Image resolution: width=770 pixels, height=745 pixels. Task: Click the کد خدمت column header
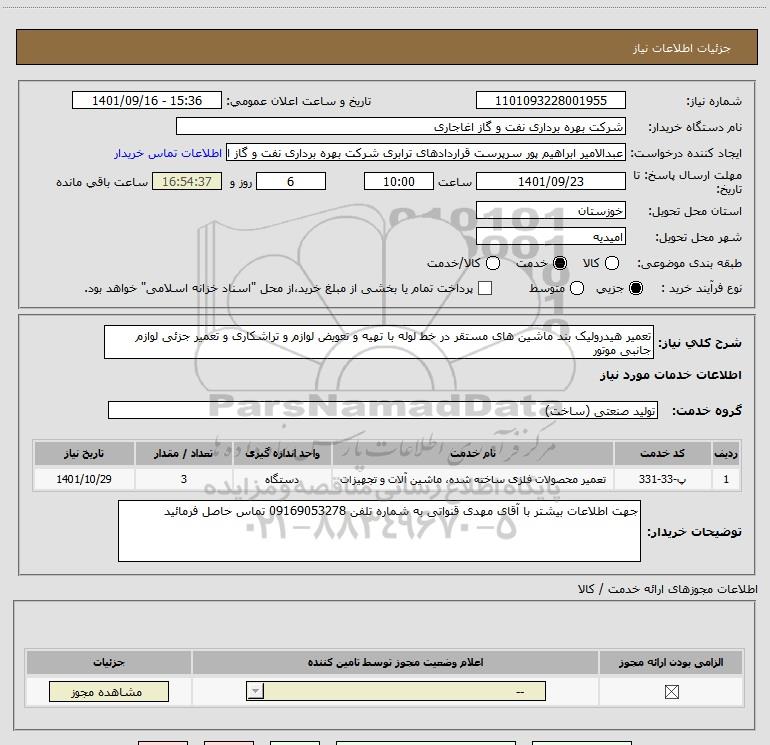coord(662,453)
